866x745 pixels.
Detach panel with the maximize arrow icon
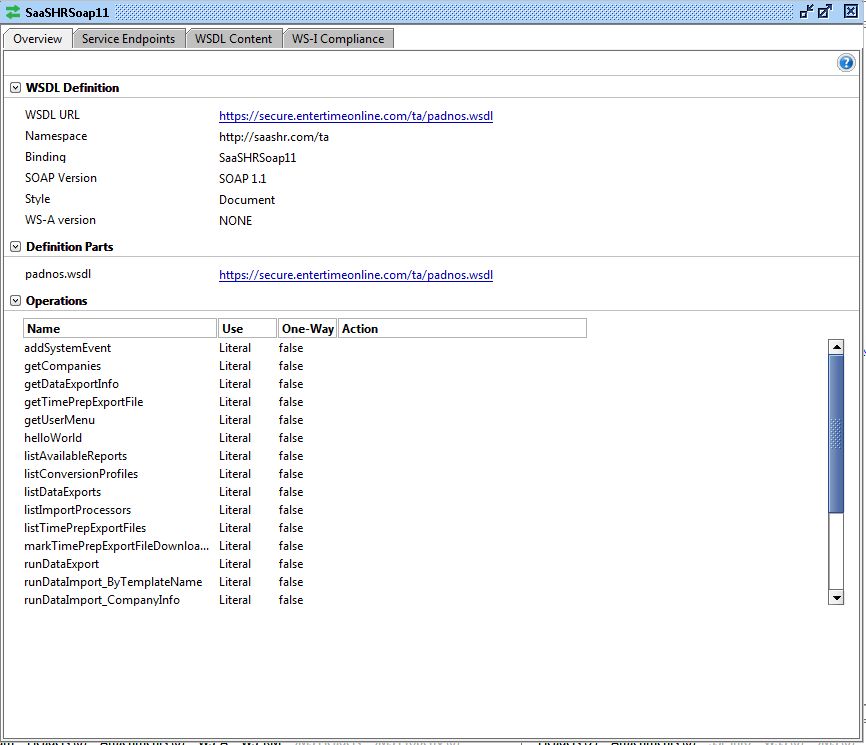click(x=825, y=11)
